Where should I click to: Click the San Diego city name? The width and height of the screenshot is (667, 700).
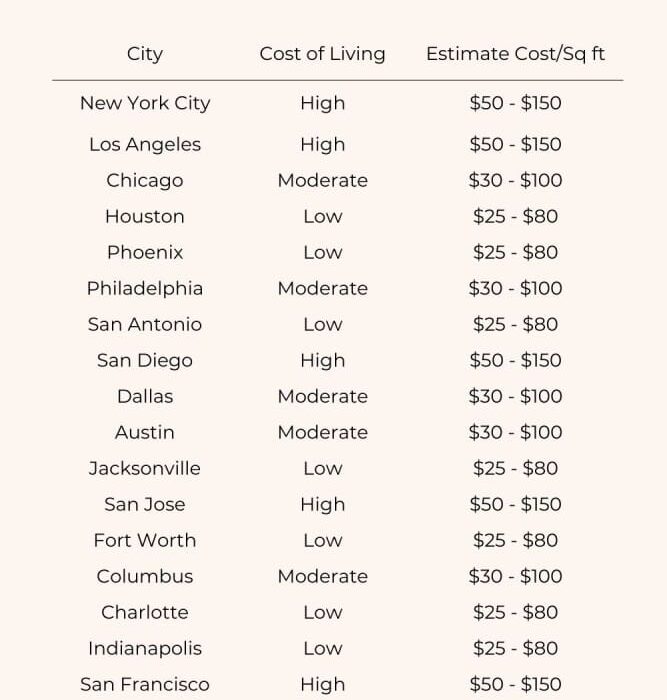145,360
